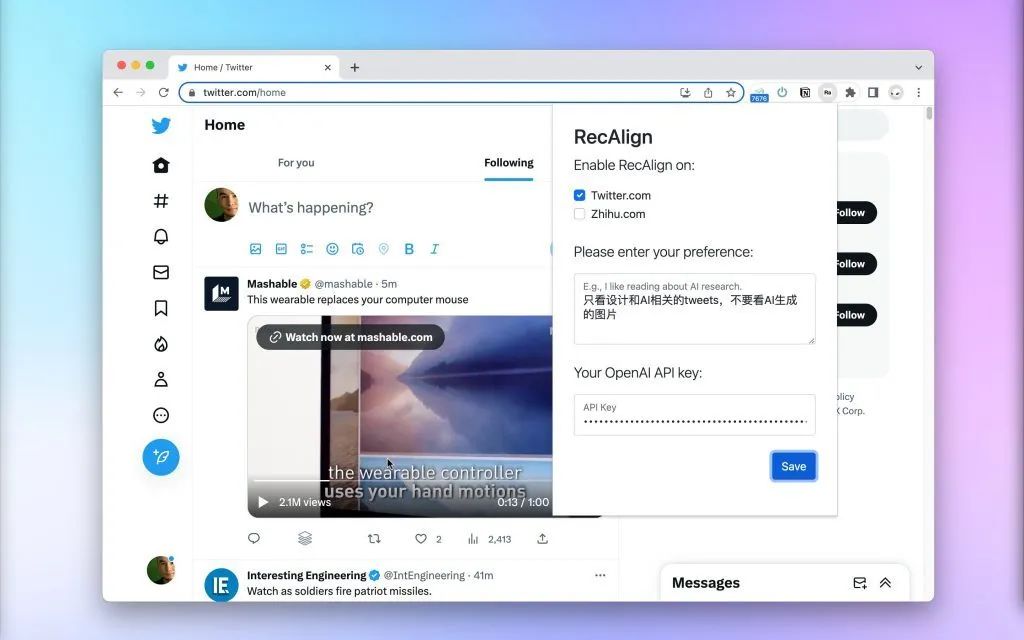Schedule the tweet with calendar icon
The width and height of the screenshot is (1024, 640).
[x=358, y=249]
